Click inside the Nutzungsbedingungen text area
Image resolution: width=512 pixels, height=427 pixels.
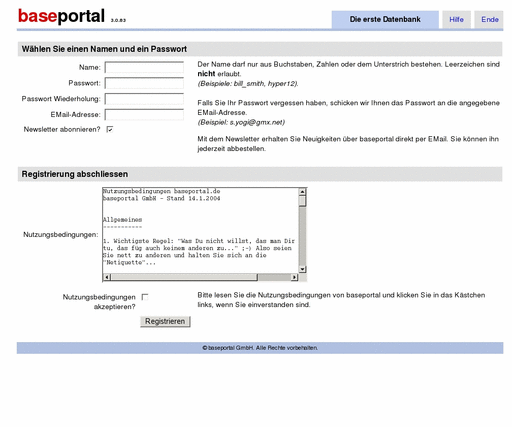201,230
